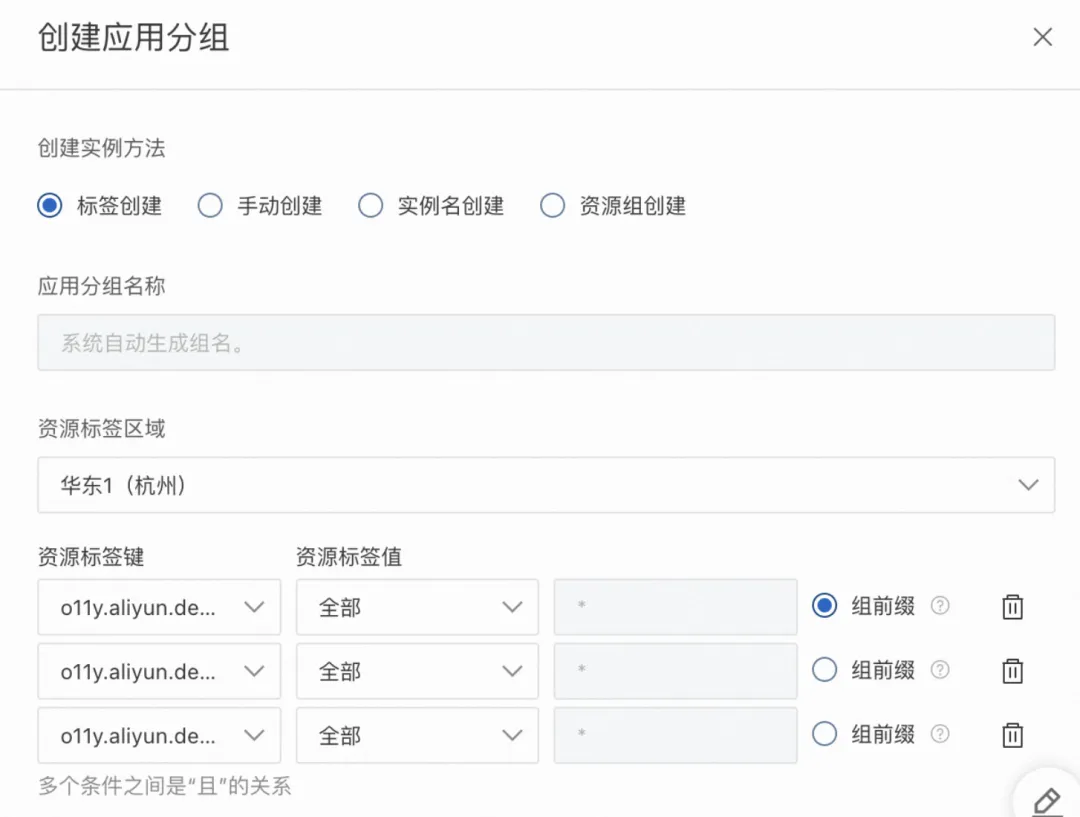The height and width of the screenshot is (817, 1080).
Task: Click the 资源标签键 column label
Action: click(91, 557)
